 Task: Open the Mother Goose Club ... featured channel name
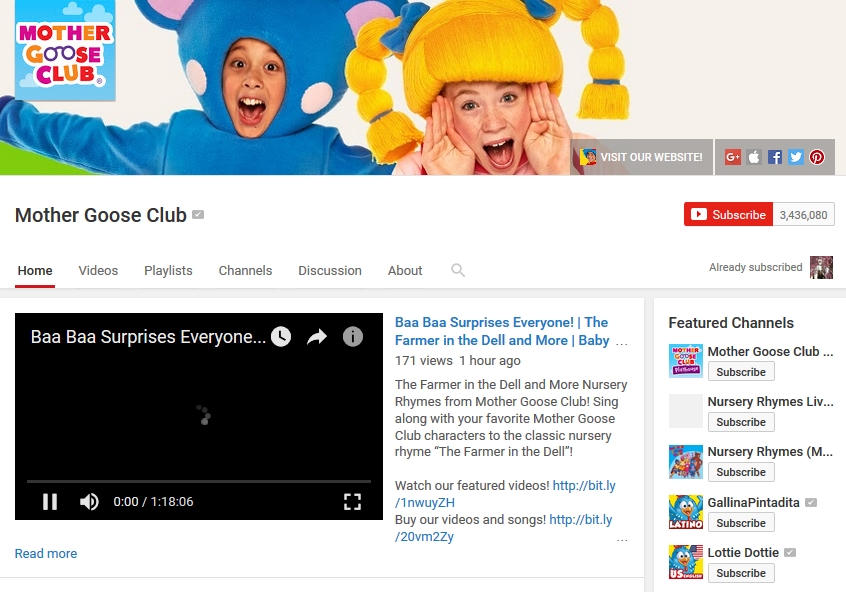point(770,351)
